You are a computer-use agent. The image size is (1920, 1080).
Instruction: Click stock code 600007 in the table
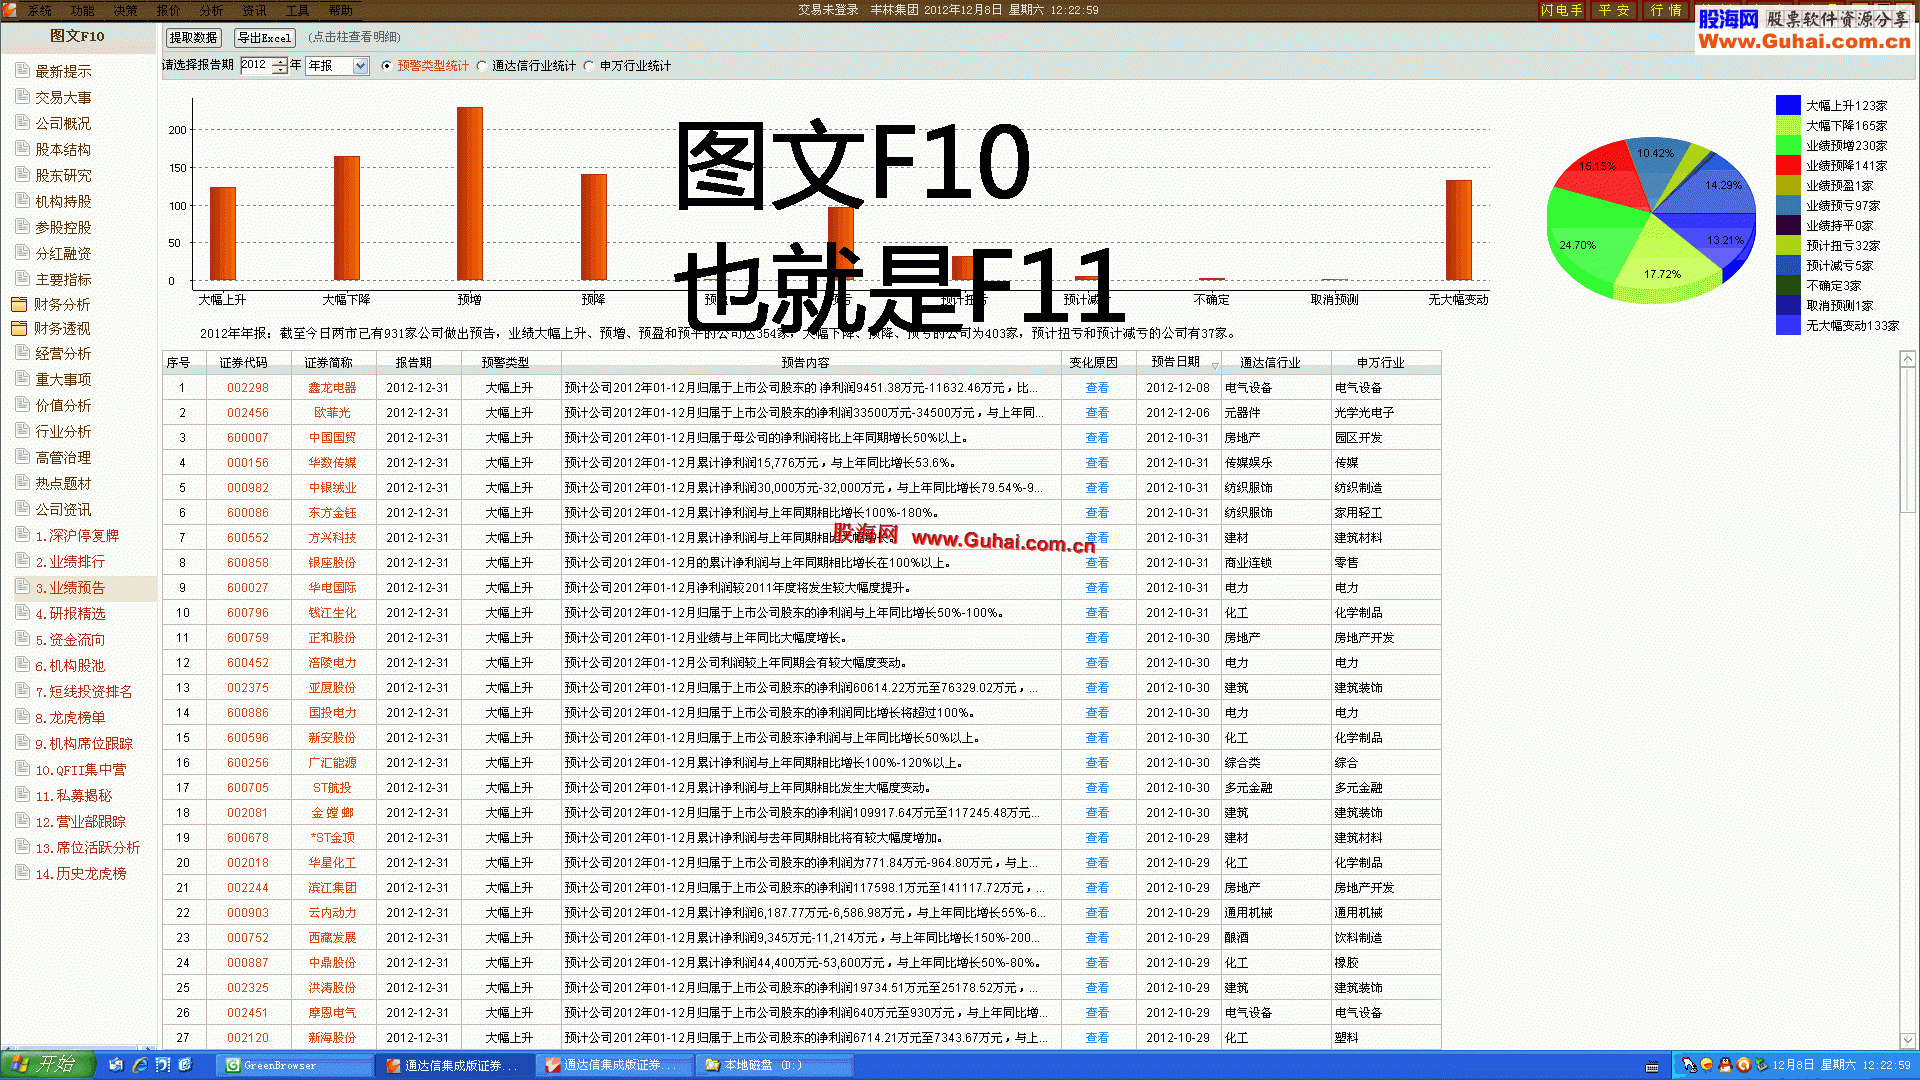point(247,438)
